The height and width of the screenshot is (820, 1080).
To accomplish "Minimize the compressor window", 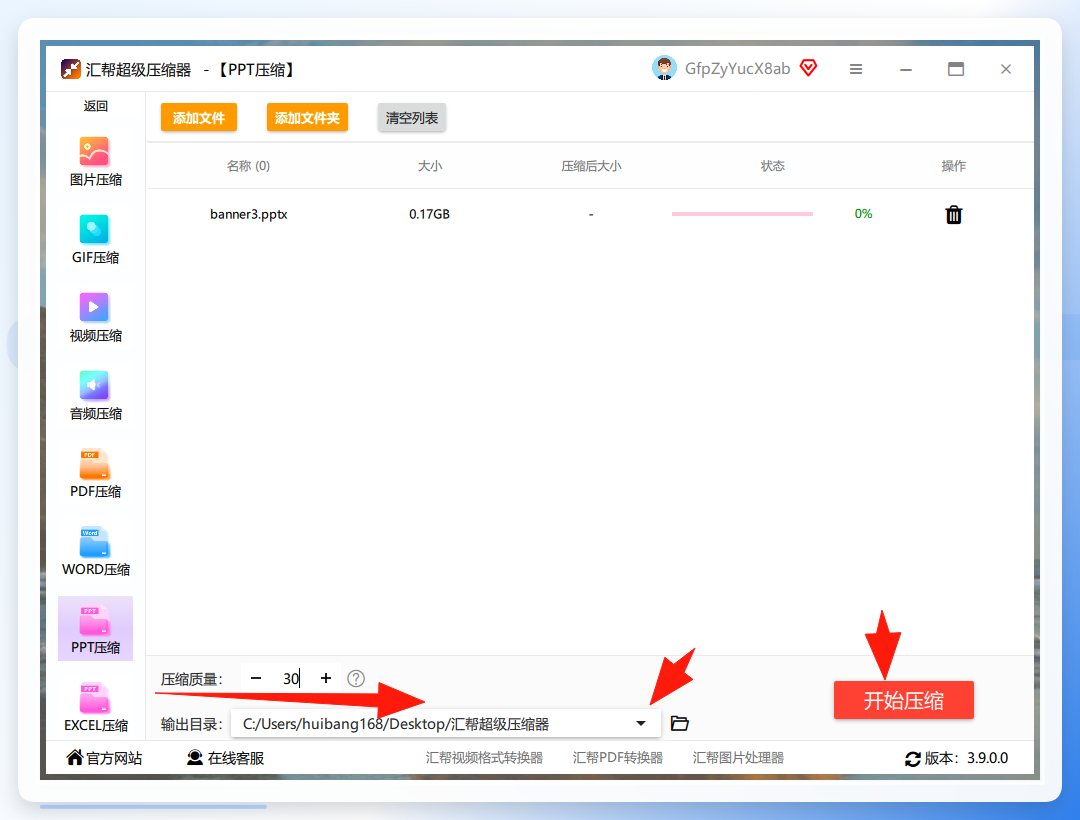I will tap(906, 70).
